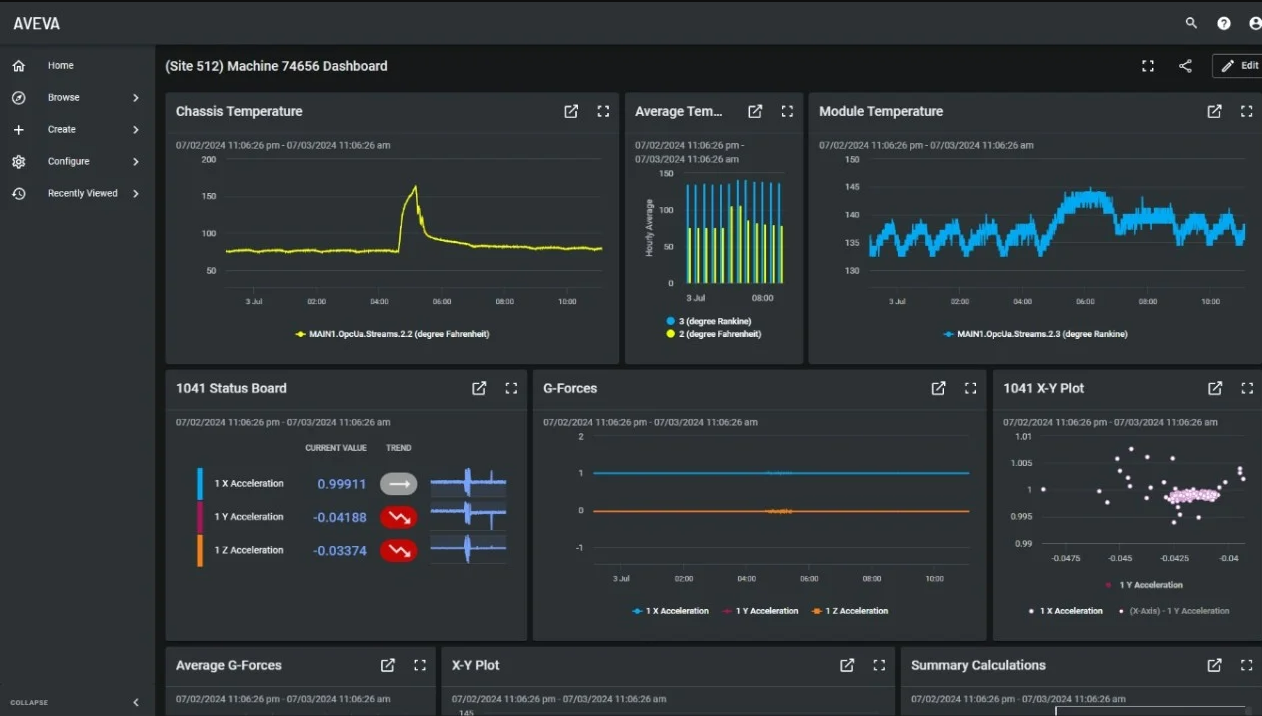Go to Home in the sidebar

(60, 66)
